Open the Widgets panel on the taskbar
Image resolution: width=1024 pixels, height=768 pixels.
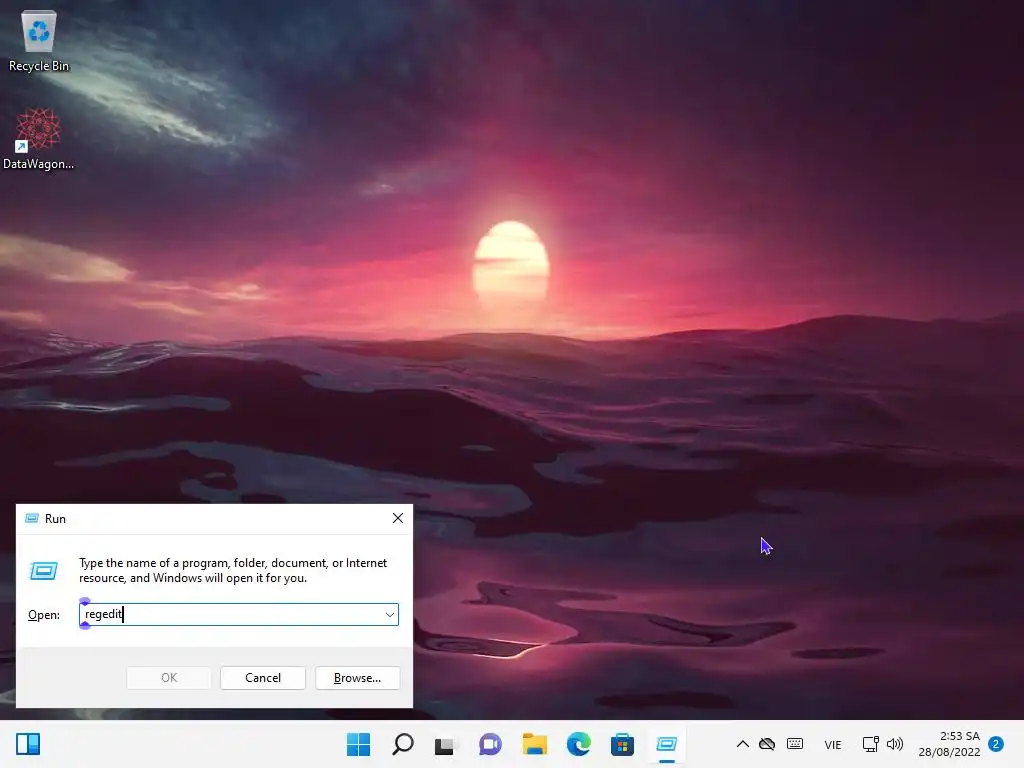pos(28,744)
